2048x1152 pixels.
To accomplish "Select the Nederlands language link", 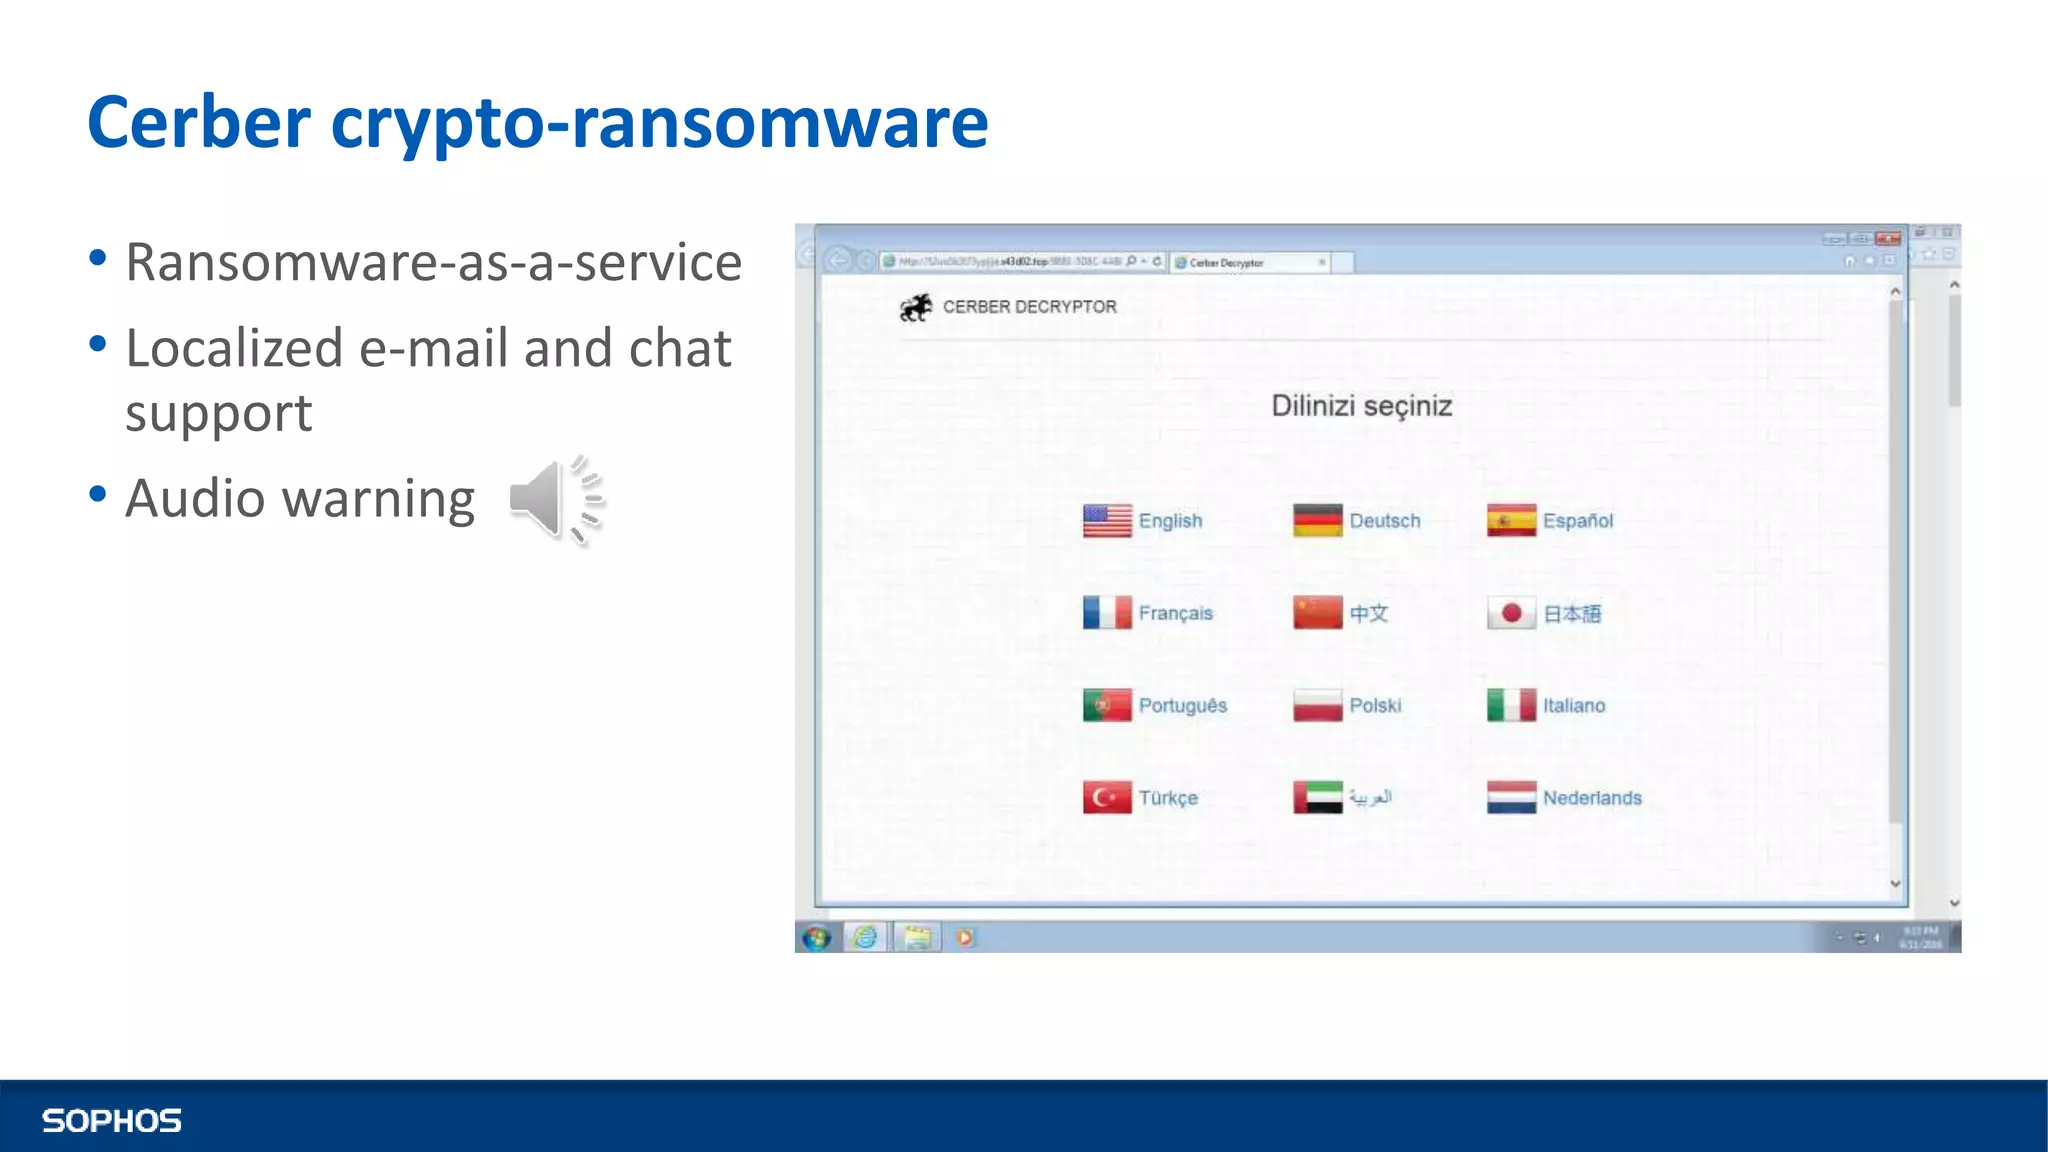I will pos(1592,798).
